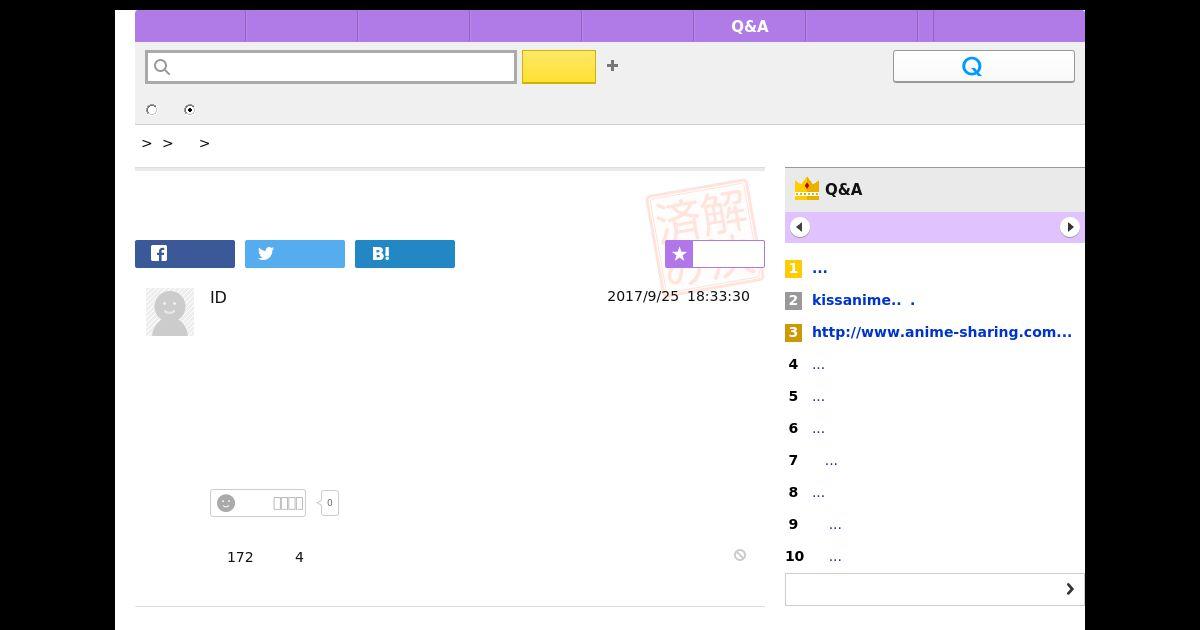Image resolution: width=1200 pixels, height=630 pixels.
Task: Open the Q&A tab in purple navigation bar
Action: pyautogui.click(x=749, y=26)
